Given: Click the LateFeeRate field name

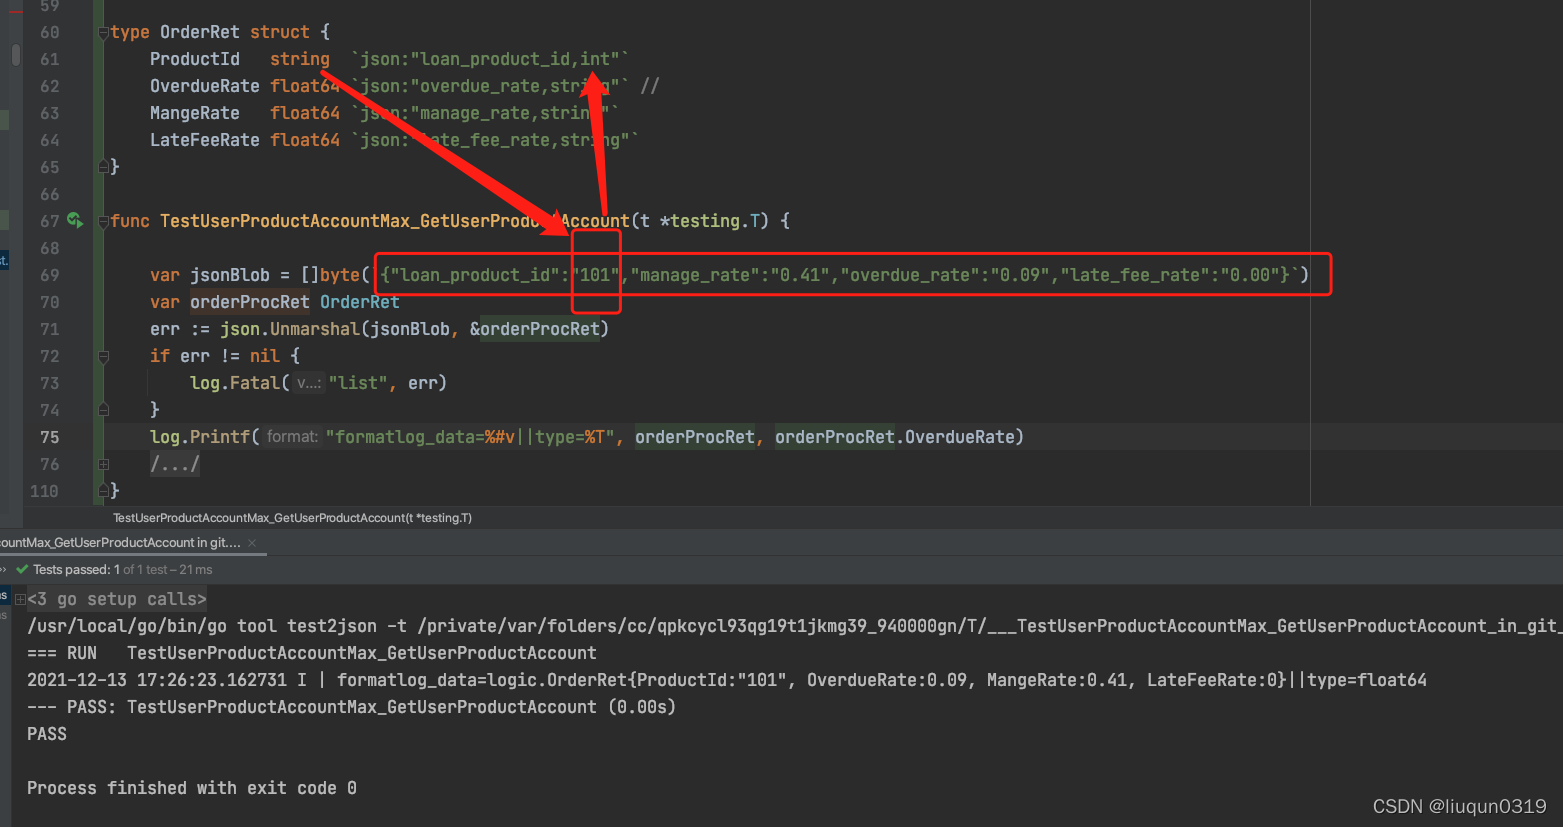Looking at the screenshot, I should (205, 140).
